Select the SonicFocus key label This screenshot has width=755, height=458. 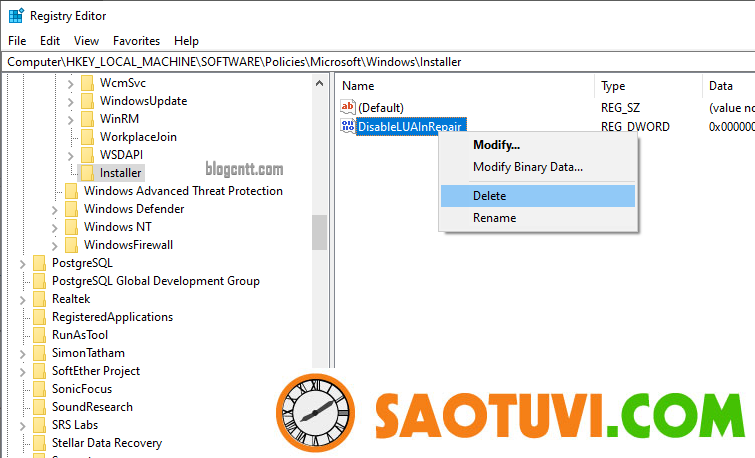[82, 389]
